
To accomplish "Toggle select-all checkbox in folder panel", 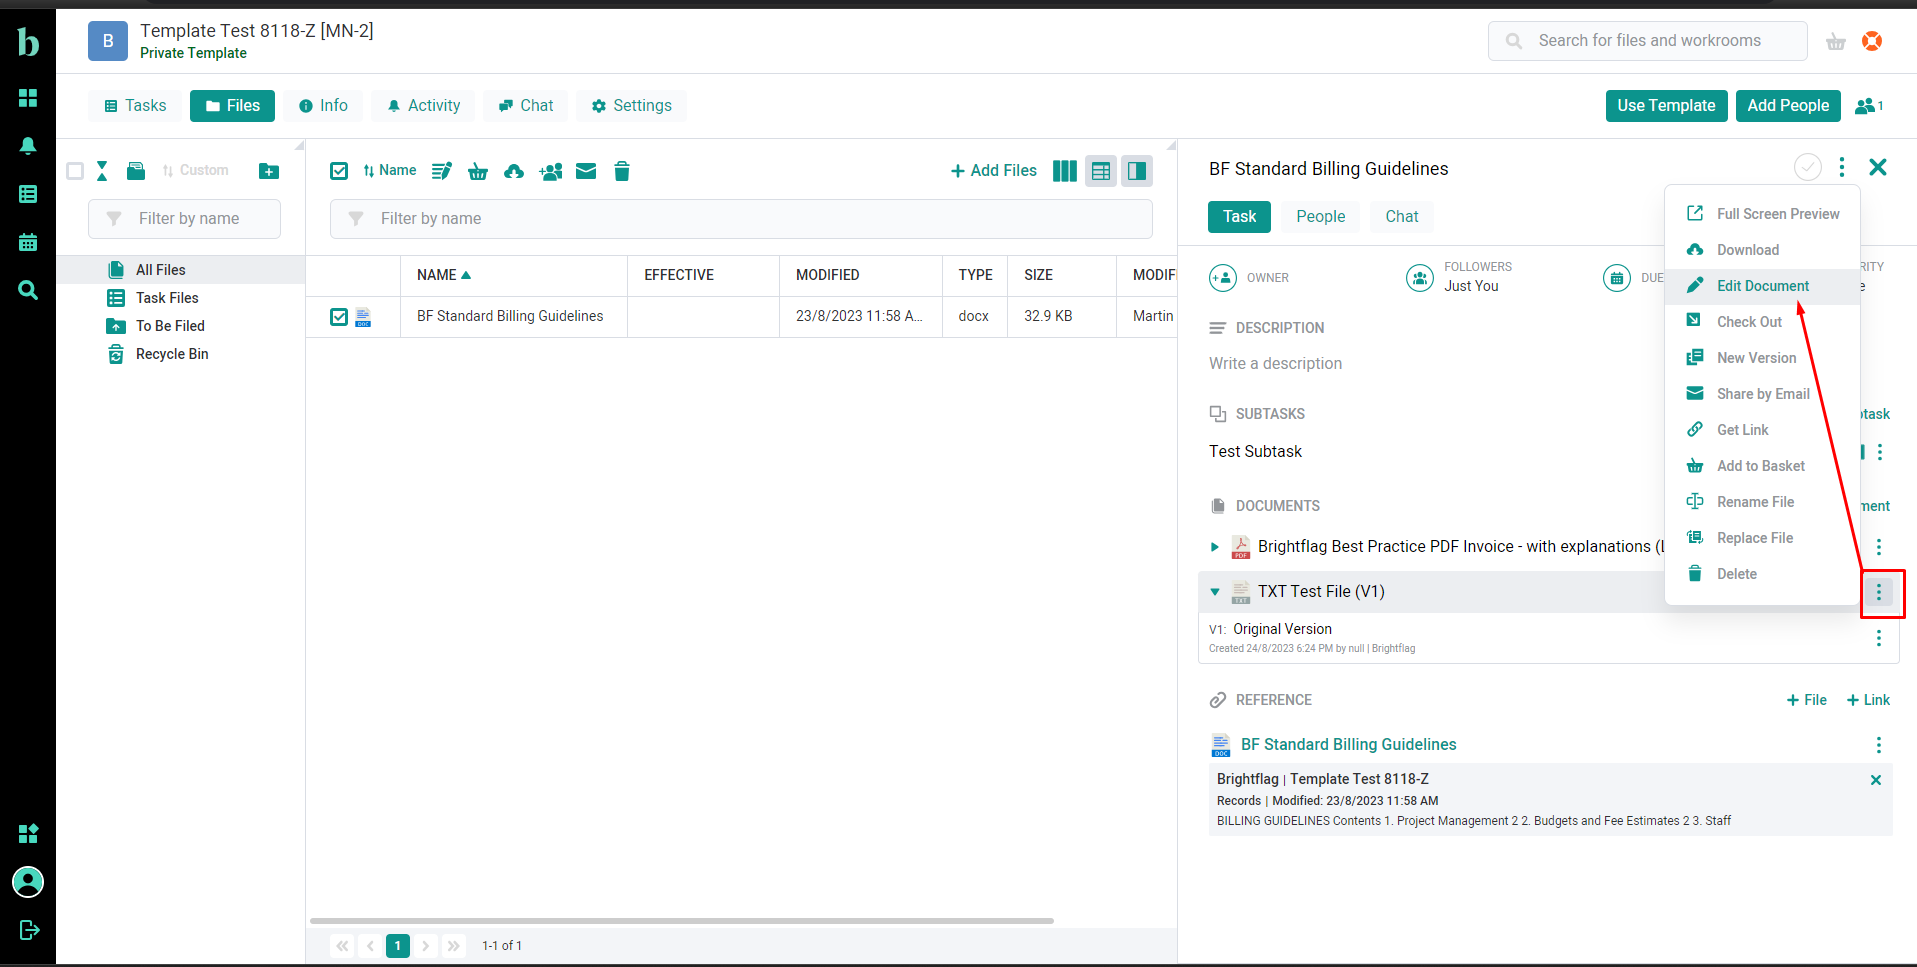I will [x=75, y=171].
